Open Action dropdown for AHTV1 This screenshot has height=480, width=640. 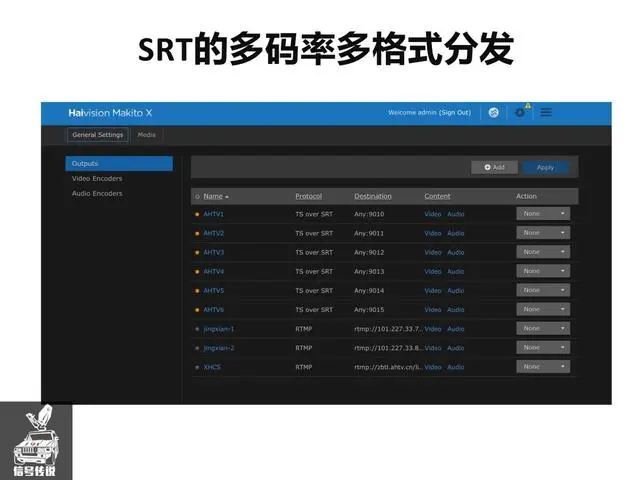click(x=543, y=213)
